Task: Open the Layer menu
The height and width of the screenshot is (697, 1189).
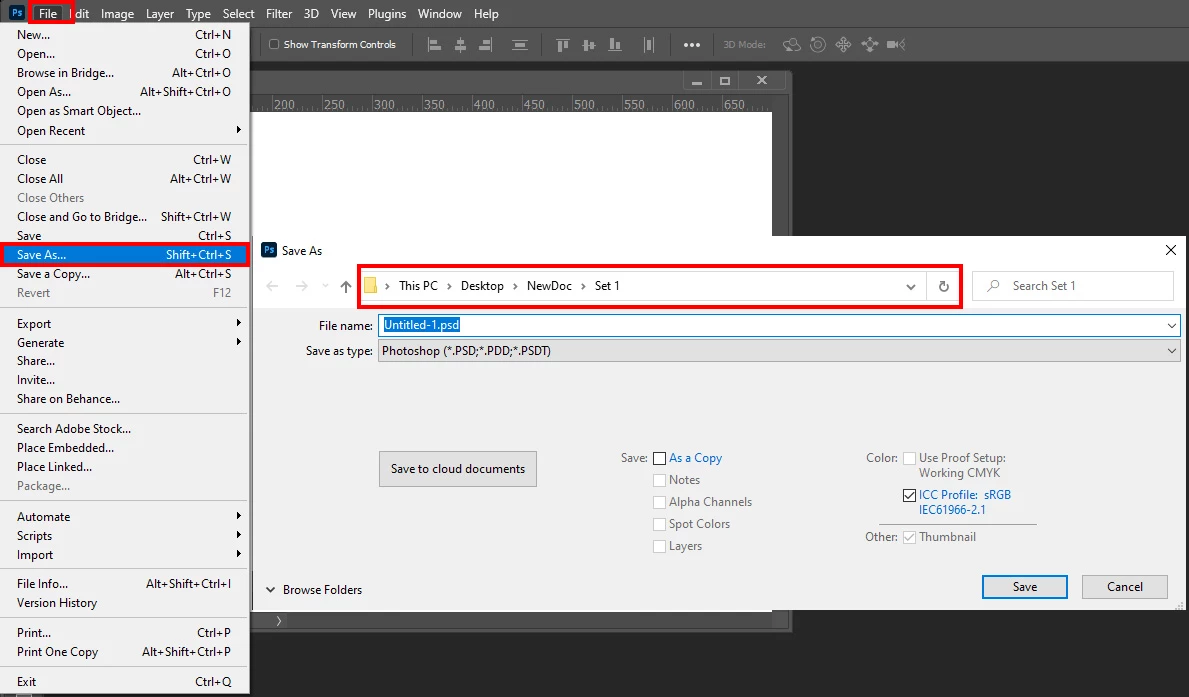Action: 160,14
